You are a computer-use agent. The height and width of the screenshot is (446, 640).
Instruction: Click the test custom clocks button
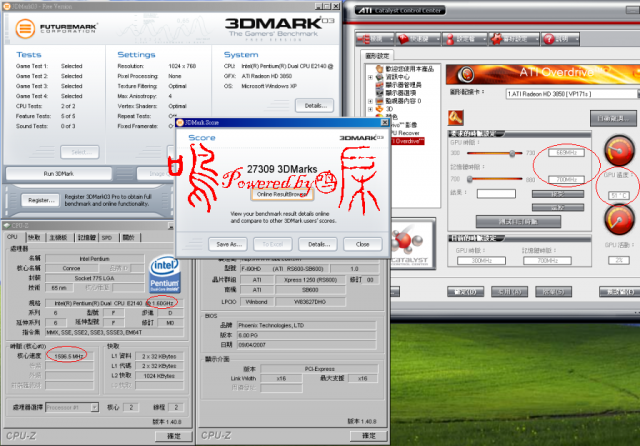(x=518, y=222)
